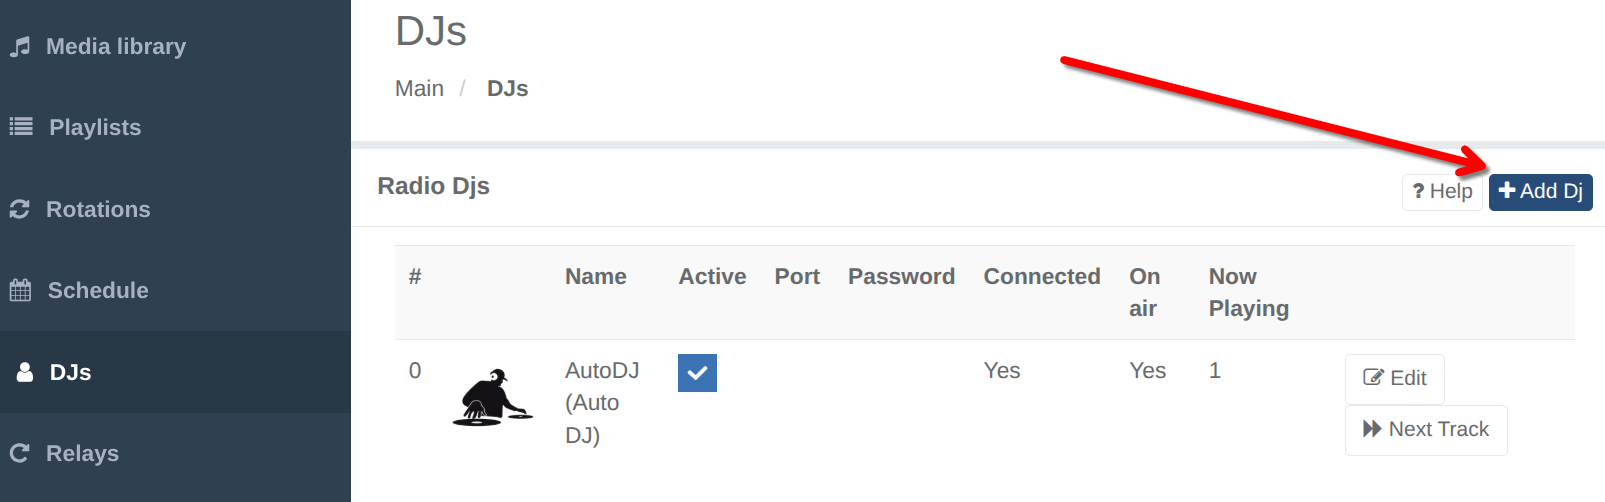Click the Relays redo arrow icon
Image resolution: width=1605 pixels, height=502 pixels.
tap(20, 453)
